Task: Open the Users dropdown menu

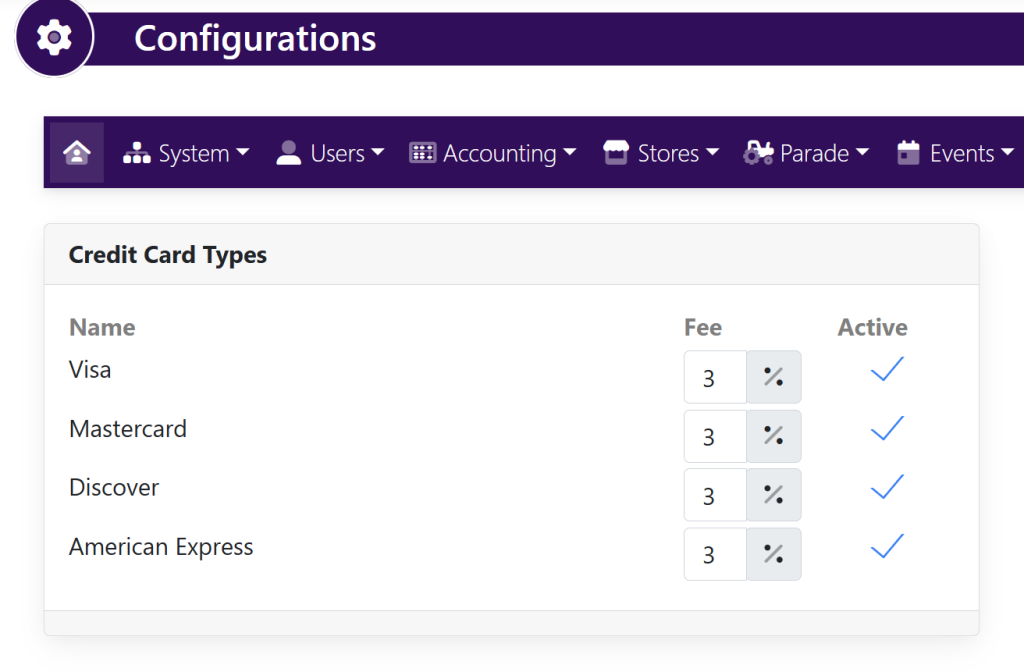Action: (331, 153)
